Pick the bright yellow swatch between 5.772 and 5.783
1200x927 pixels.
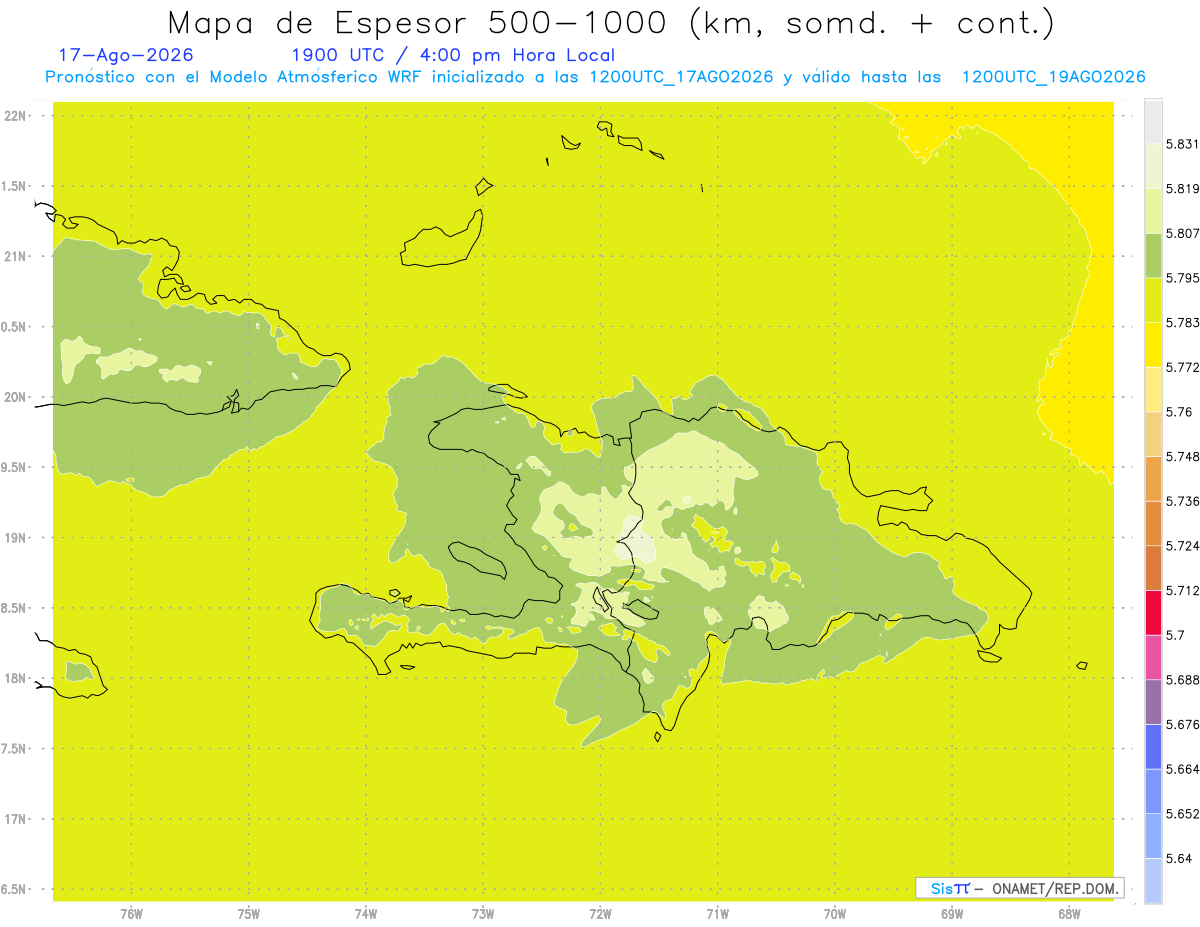point(1153,345)
